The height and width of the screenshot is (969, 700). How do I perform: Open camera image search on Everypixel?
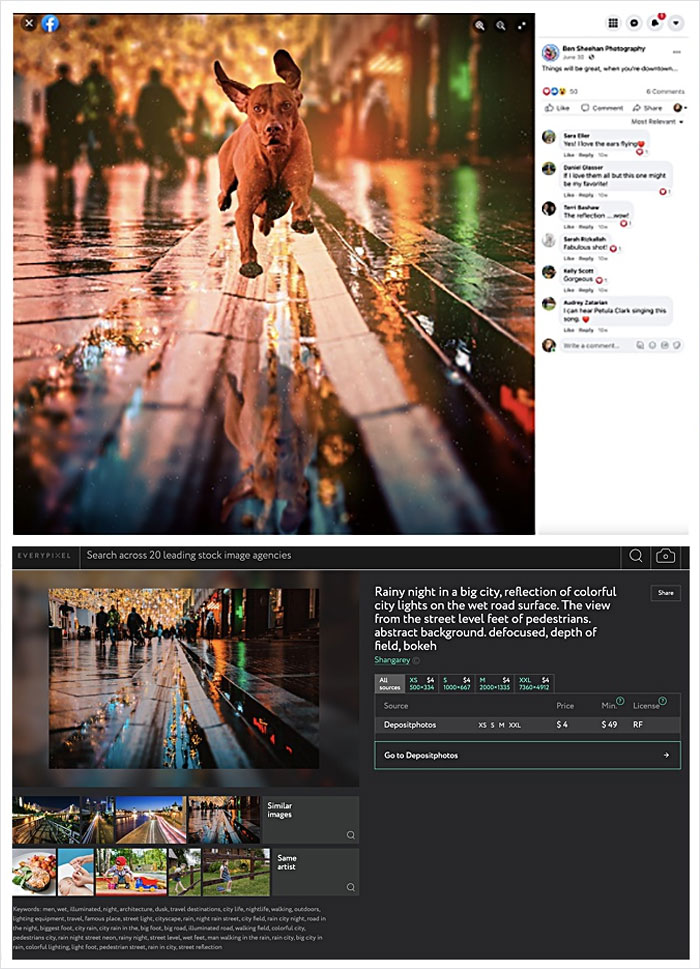click(665, 555)
